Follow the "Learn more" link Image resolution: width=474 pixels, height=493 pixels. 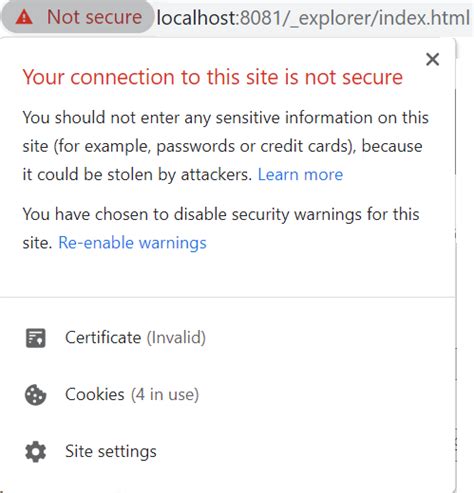pyautogui.click(x=300, y=174)
